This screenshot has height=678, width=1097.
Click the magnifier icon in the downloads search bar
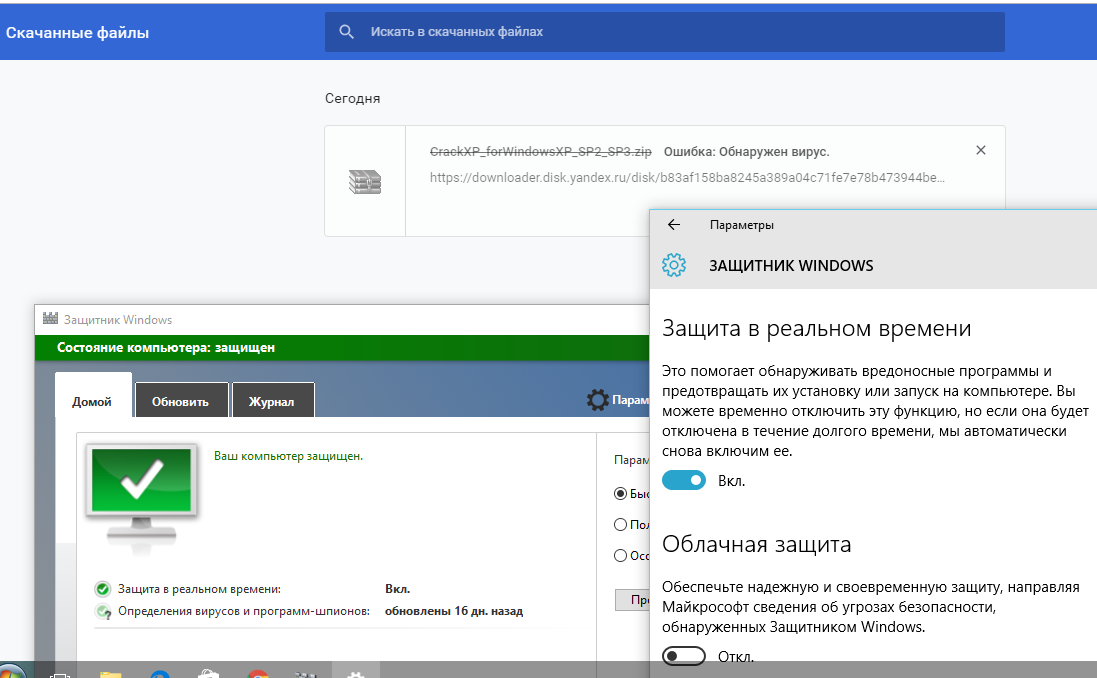[346, 31]
